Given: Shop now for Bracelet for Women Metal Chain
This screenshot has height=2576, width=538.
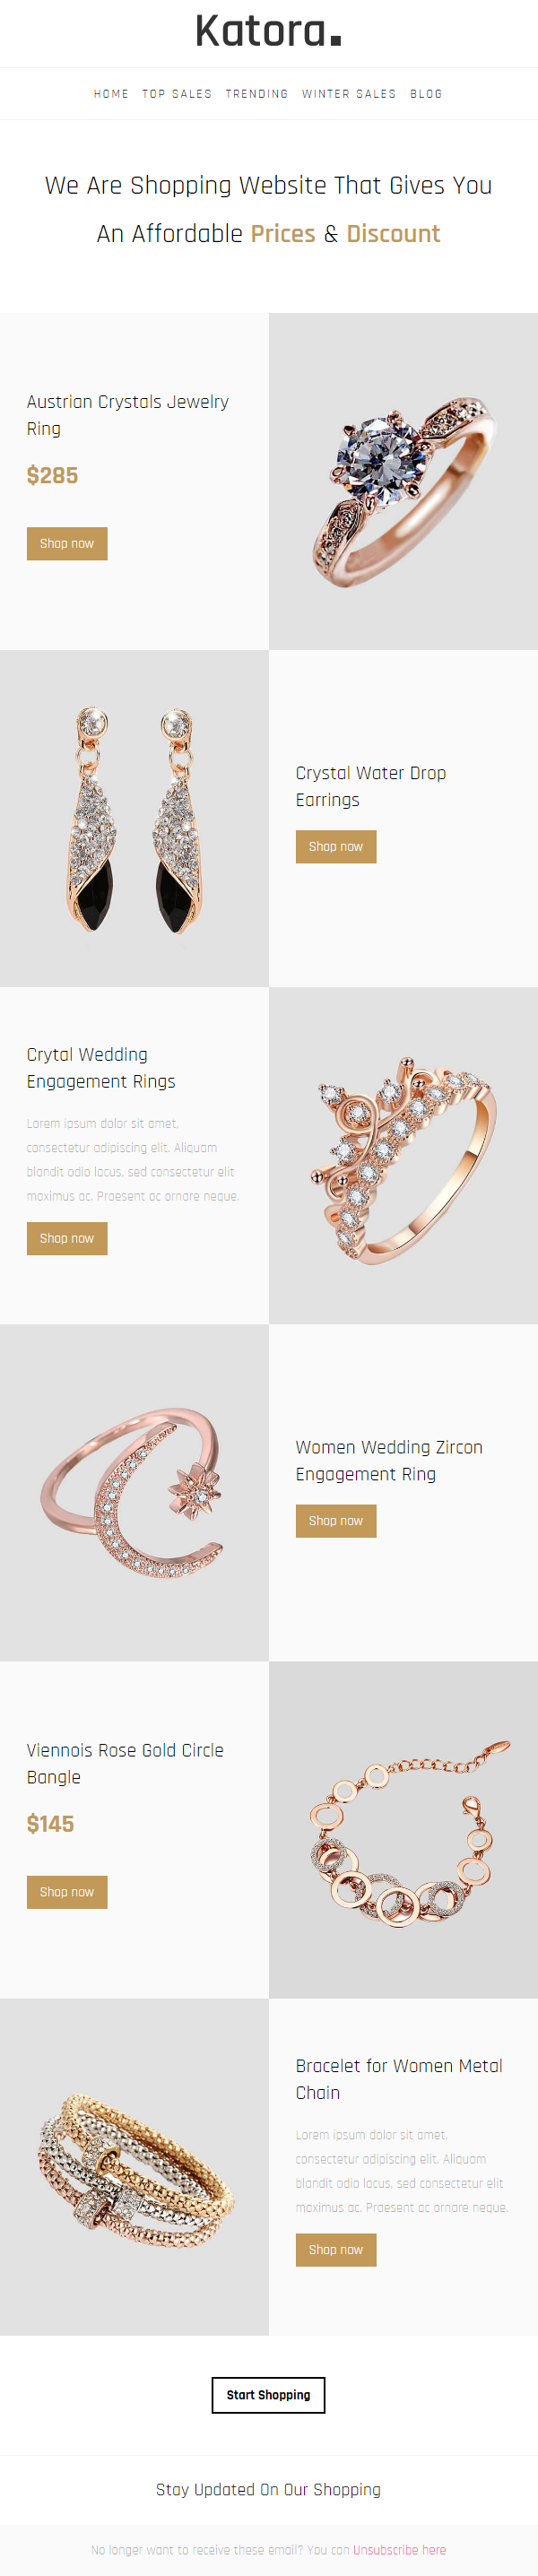Looking at the screenshot, I should tap(336, 2250).
